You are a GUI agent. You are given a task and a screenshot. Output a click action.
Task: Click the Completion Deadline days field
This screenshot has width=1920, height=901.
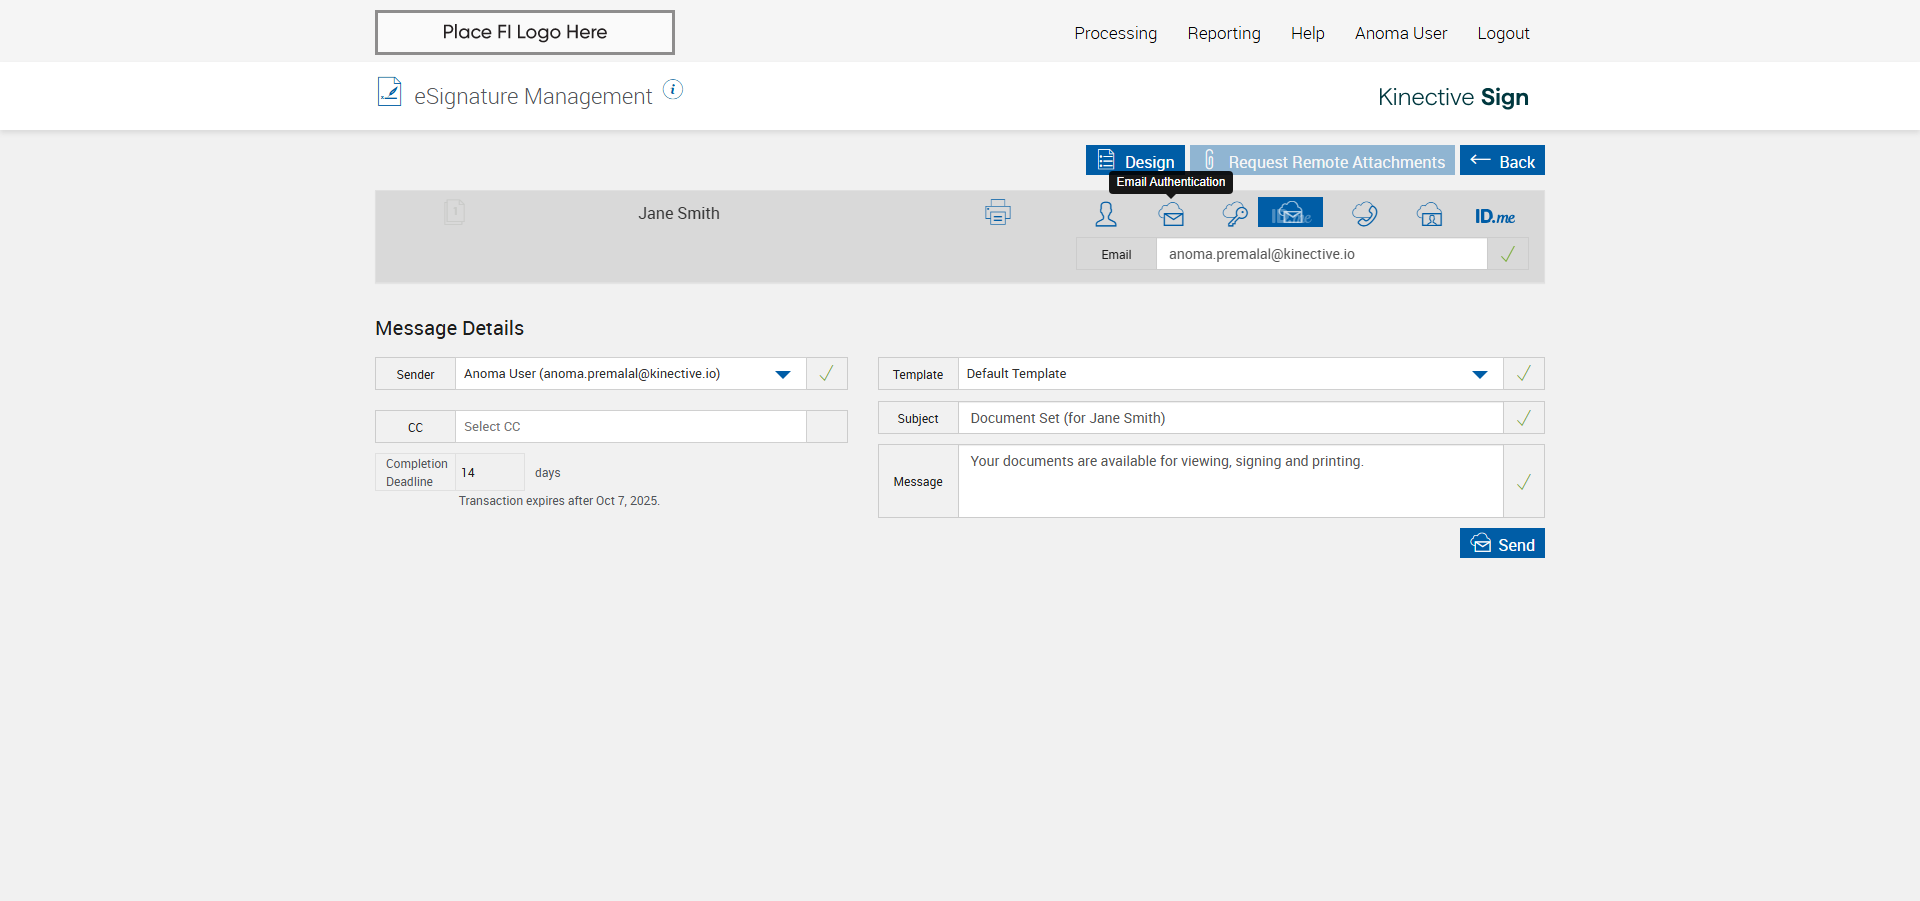490,472
